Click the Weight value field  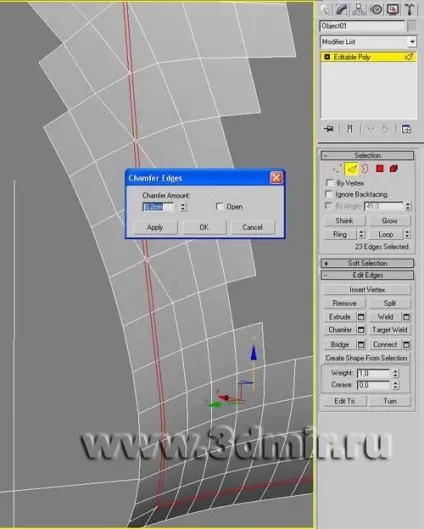[373, 373]
